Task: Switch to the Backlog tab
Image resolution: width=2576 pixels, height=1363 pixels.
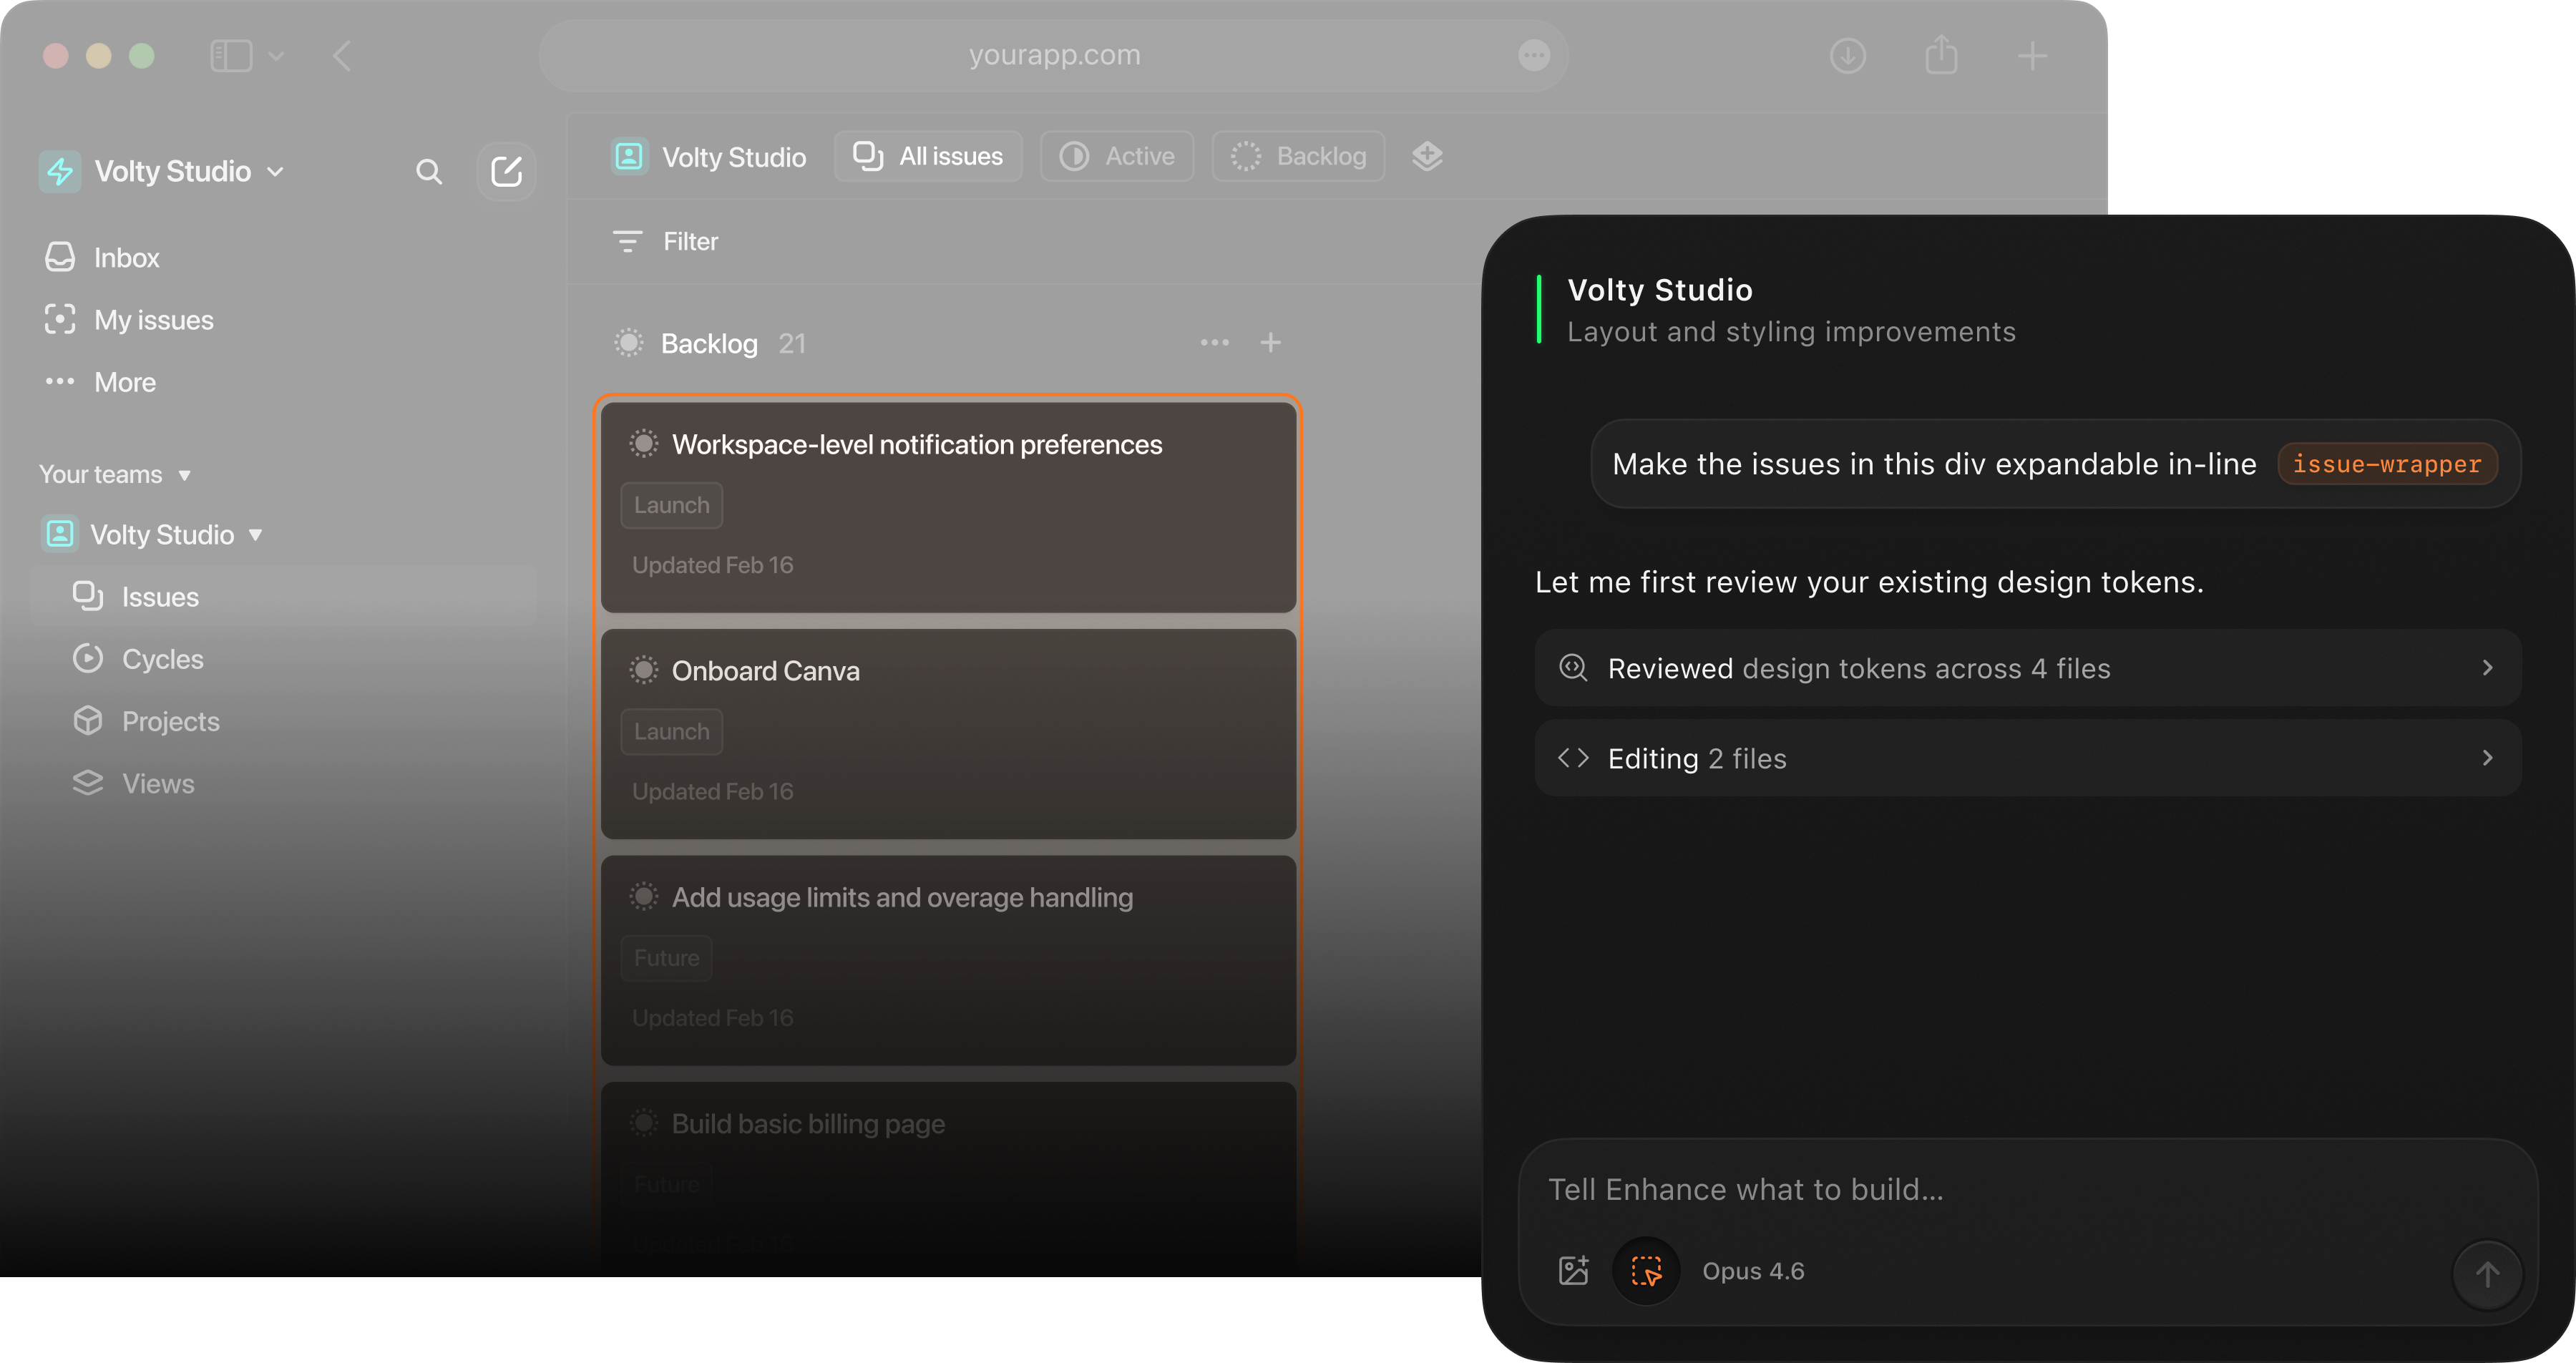Action: click(1298, 156)
